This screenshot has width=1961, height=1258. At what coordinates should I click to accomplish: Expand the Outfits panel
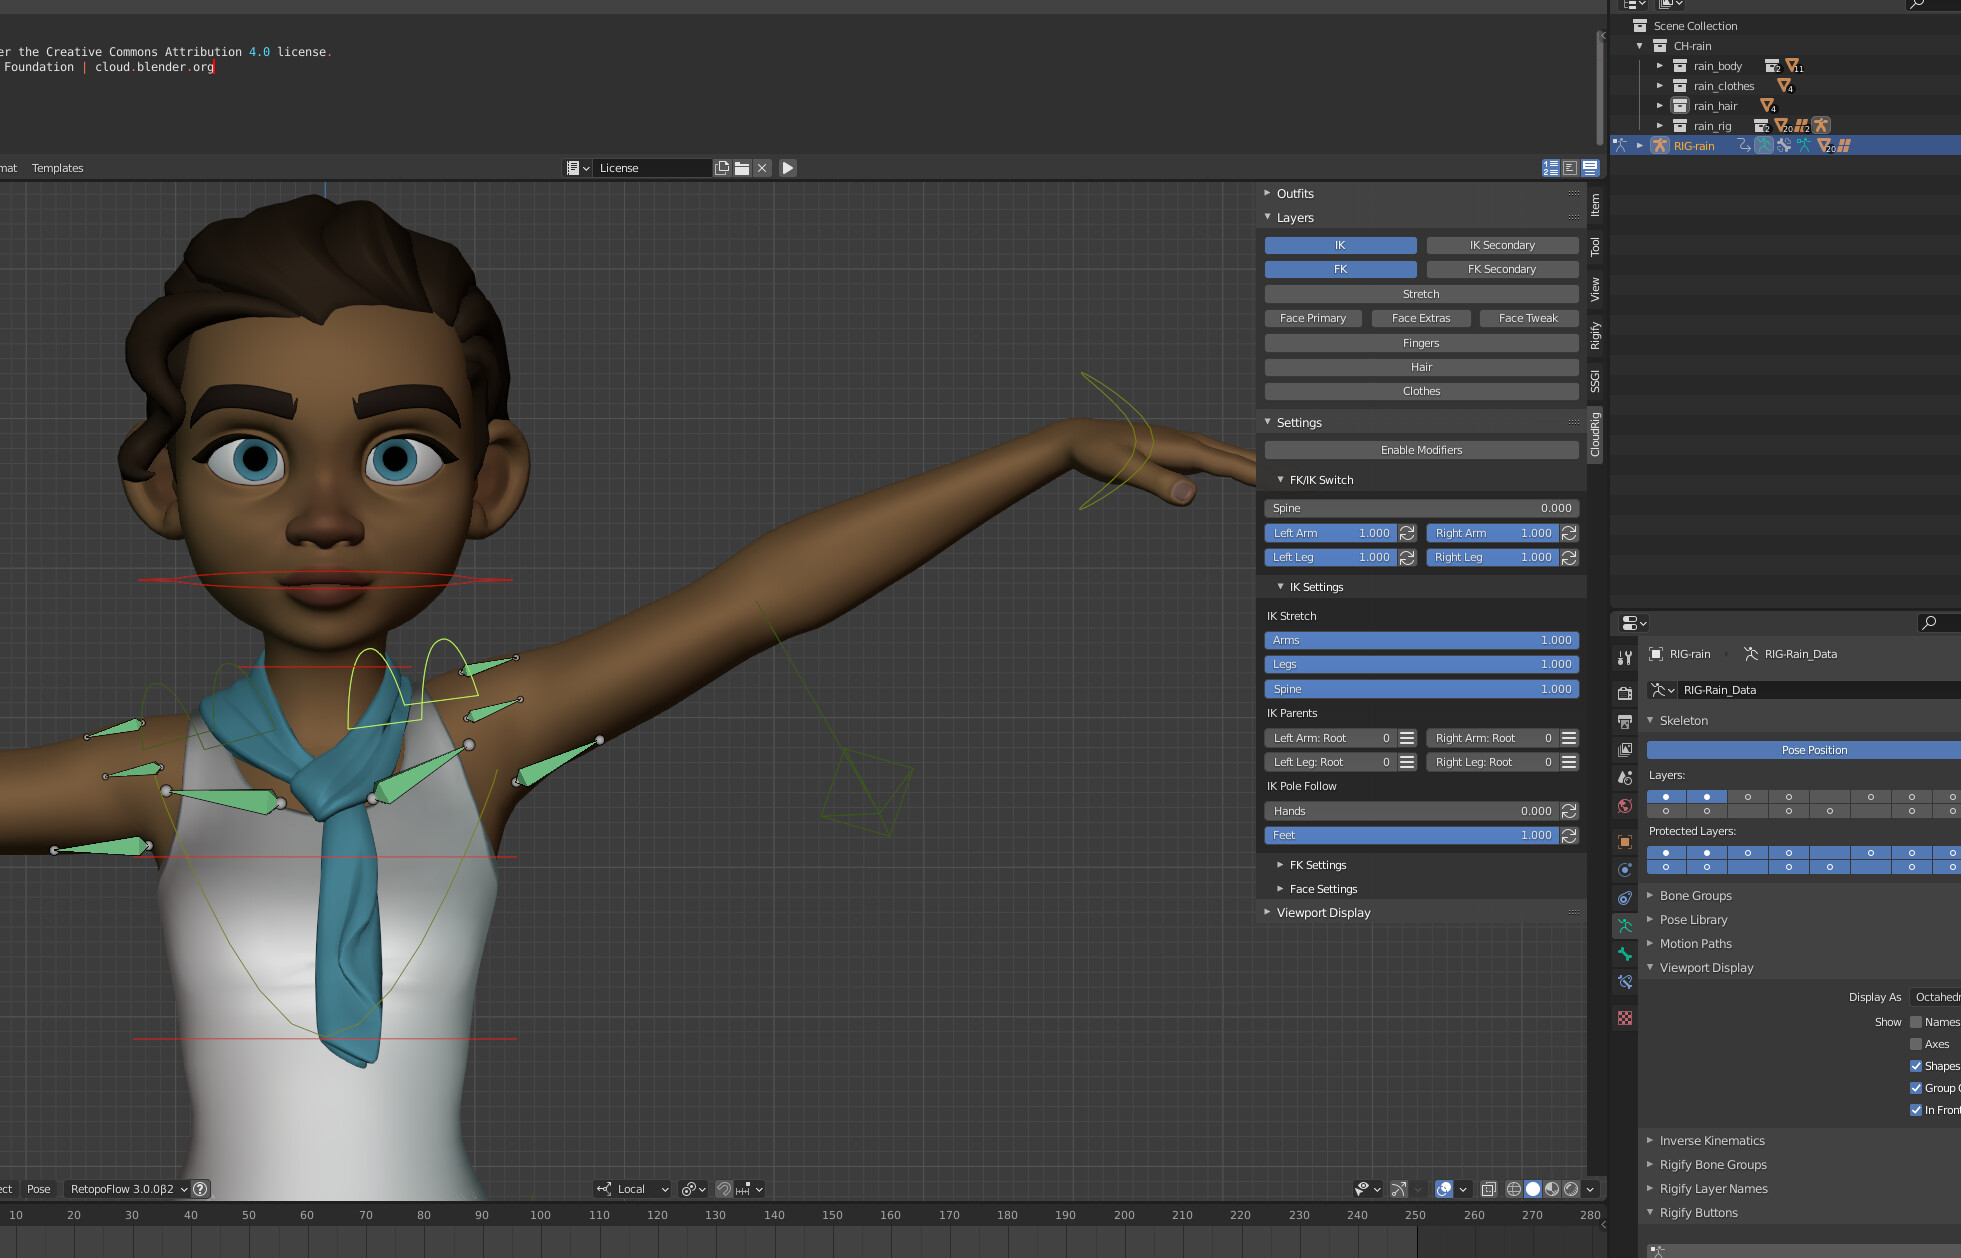(1295, 193)
